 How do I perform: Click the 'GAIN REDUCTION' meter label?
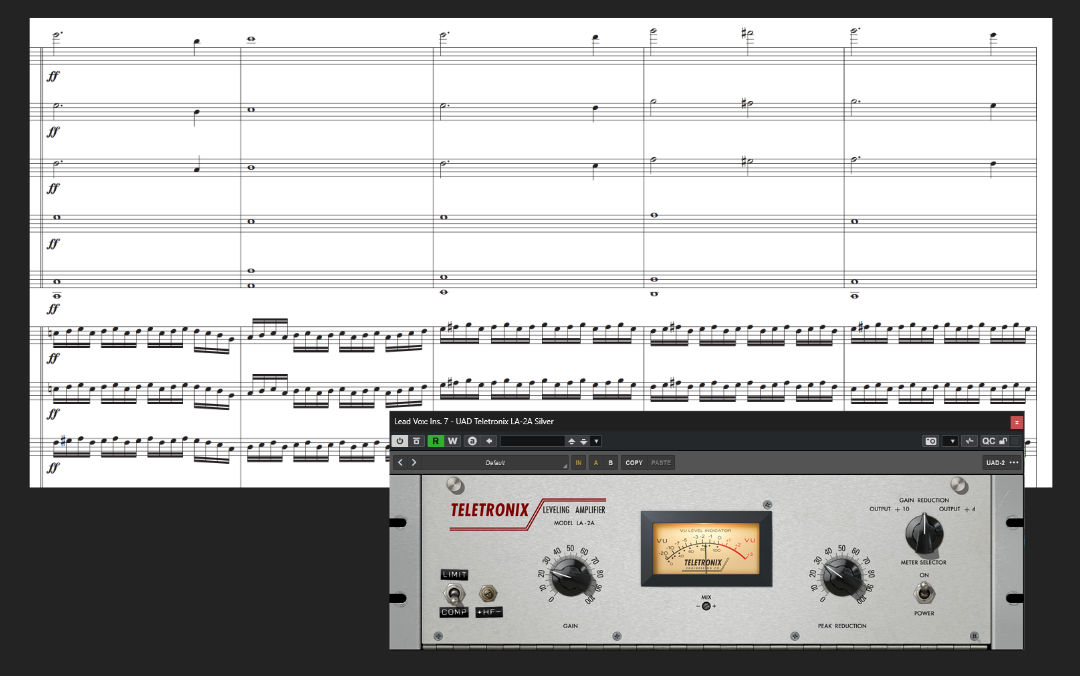(x=924, y=500)
